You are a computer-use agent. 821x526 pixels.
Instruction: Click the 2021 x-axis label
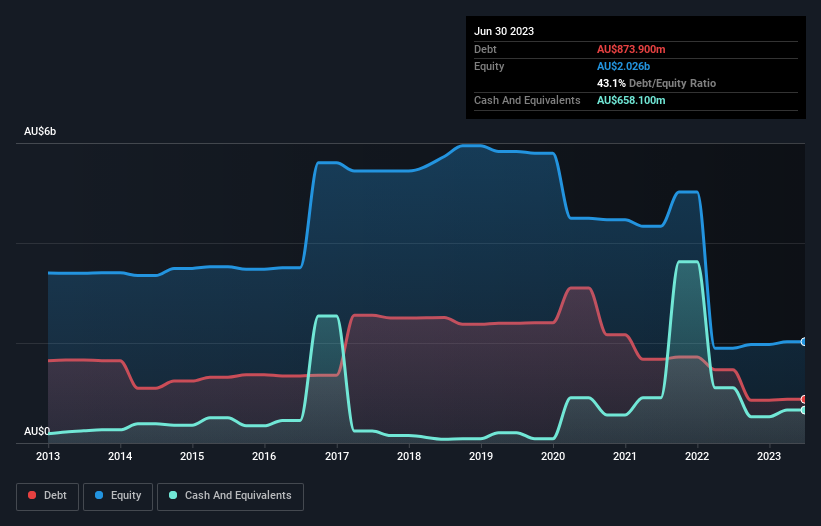(x=625, y=456)
